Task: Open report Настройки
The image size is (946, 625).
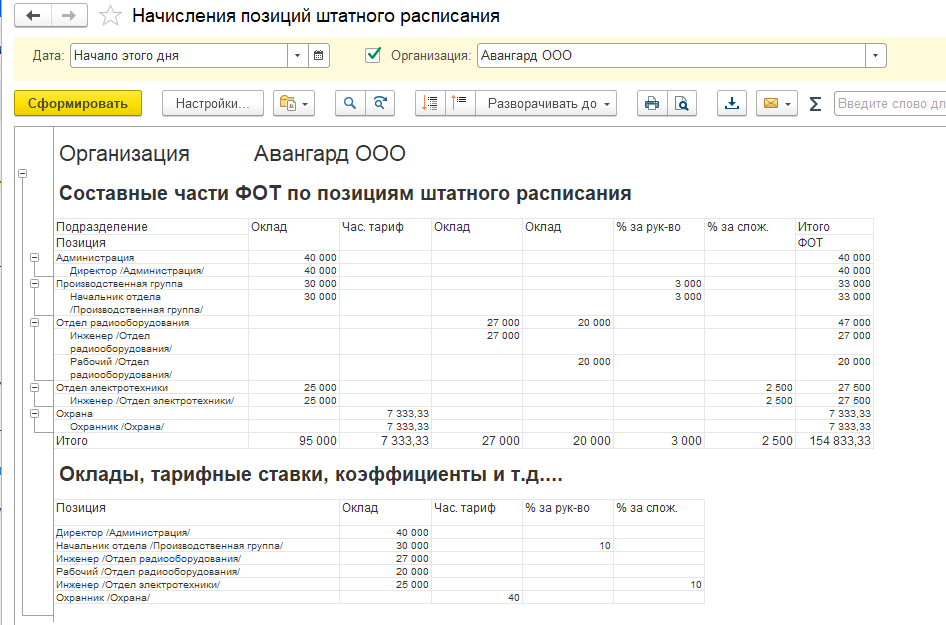Action: [x=212, y=103]
